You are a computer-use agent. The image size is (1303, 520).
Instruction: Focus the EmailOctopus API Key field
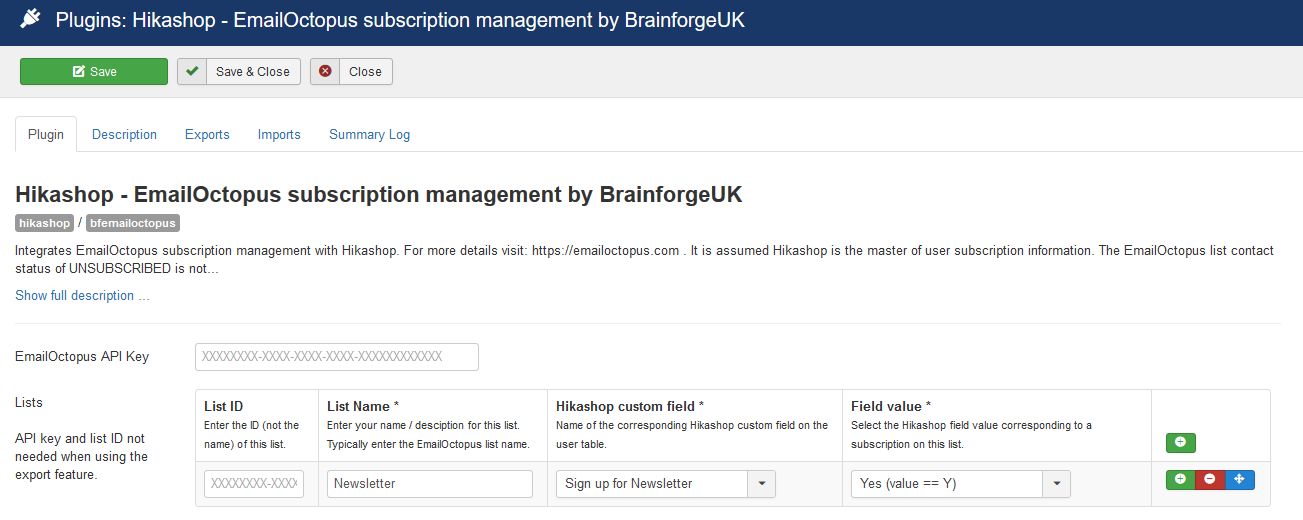(x=337, y=356)
